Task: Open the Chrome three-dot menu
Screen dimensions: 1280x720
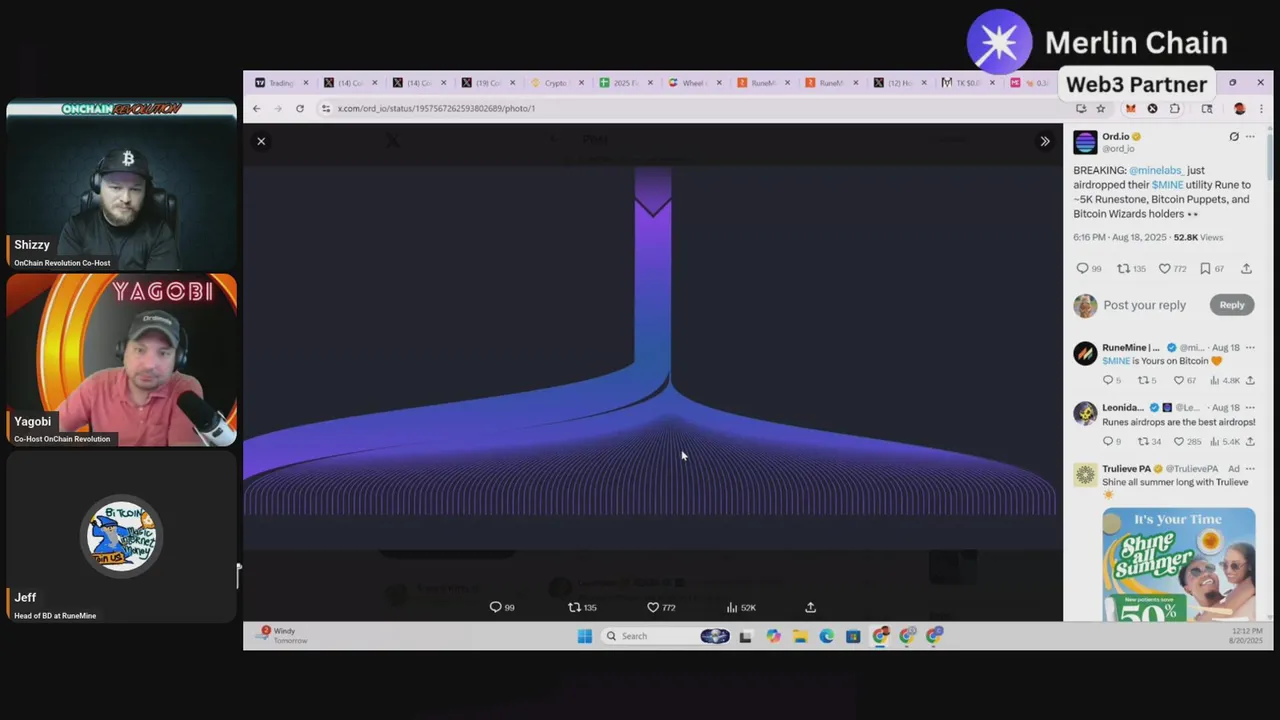Action: click(1261, 108)
